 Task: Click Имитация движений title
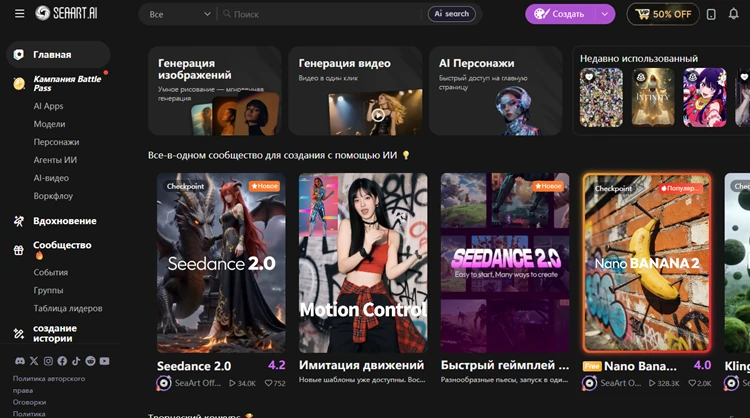[361, 365]
